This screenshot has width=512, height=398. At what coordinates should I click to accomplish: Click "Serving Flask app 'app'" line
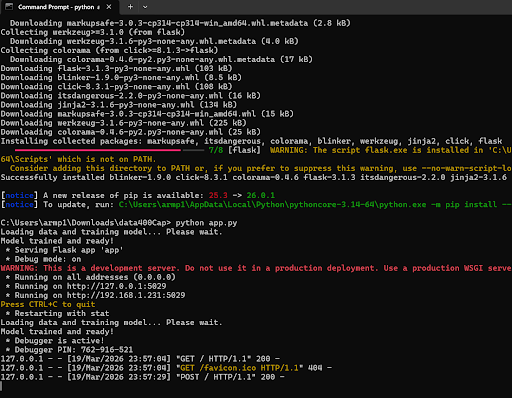tap(64, 250)
